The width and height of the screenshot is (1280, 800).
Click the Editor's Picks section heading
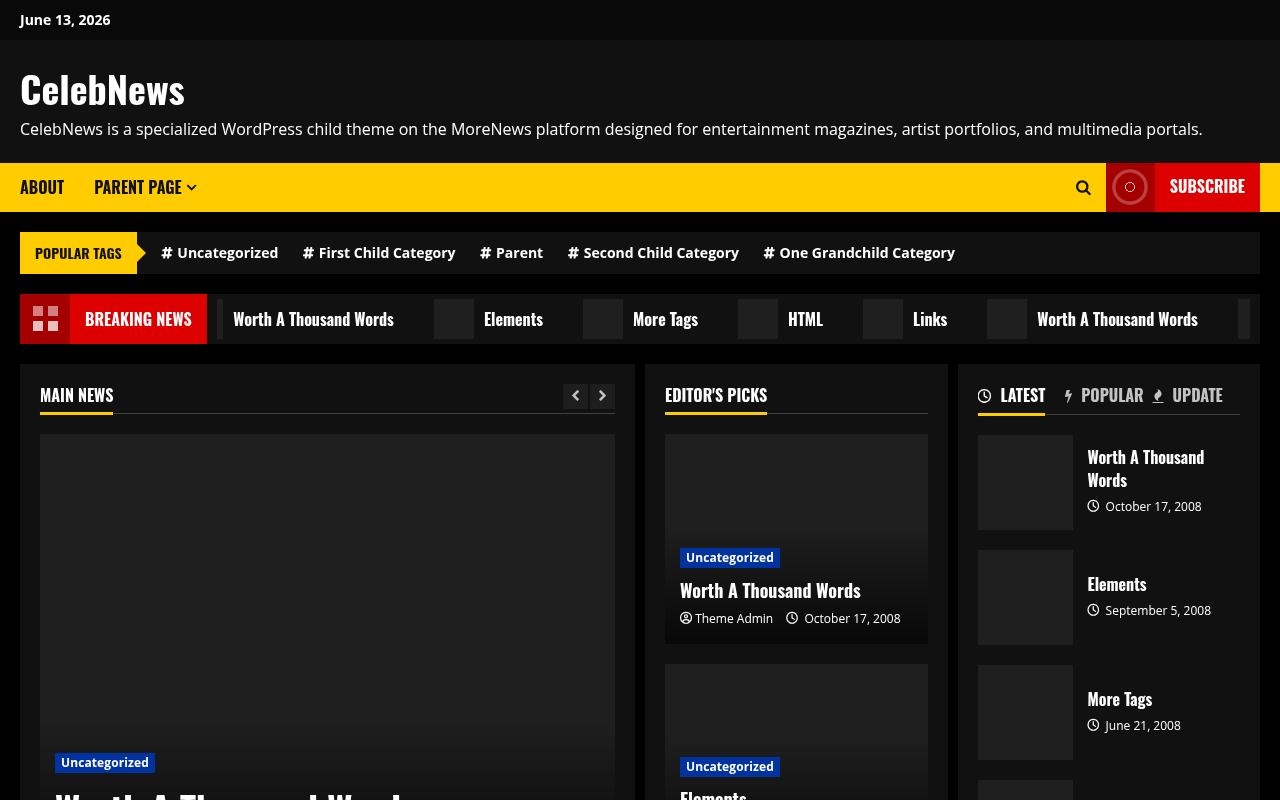point(716,395)
